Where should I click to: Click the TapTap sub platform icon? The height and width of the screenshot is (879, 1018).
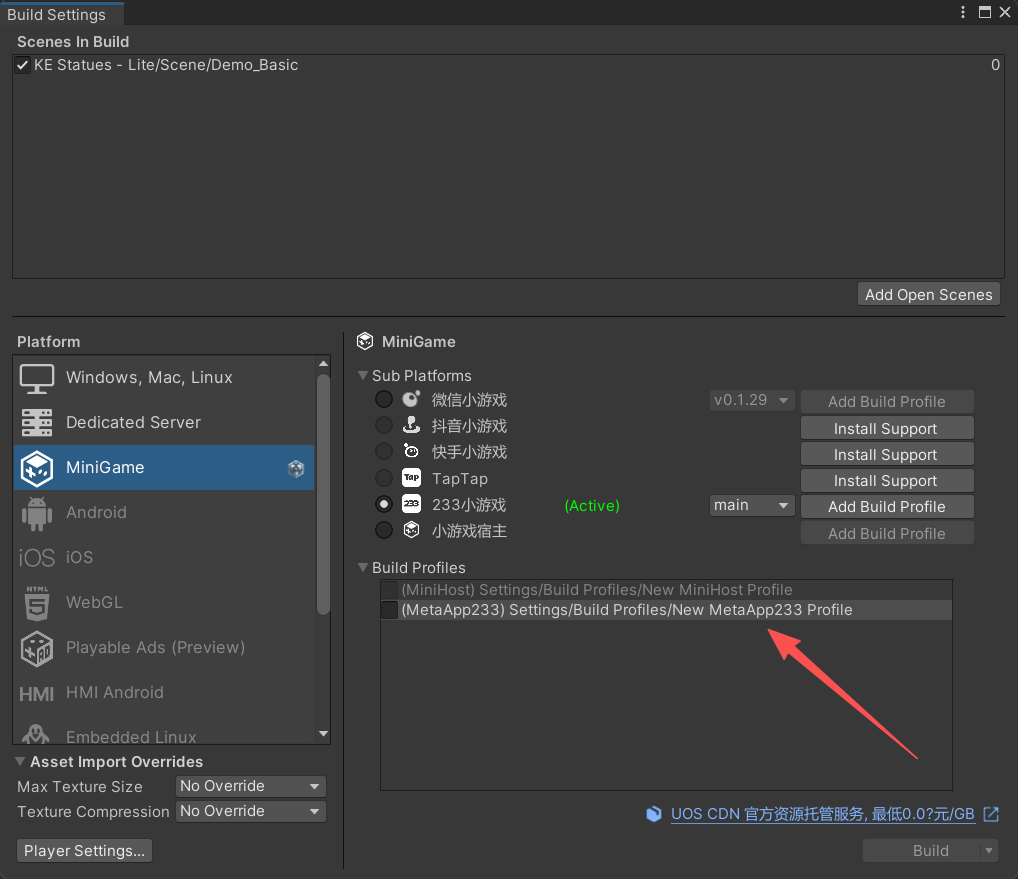coord(411,479)
